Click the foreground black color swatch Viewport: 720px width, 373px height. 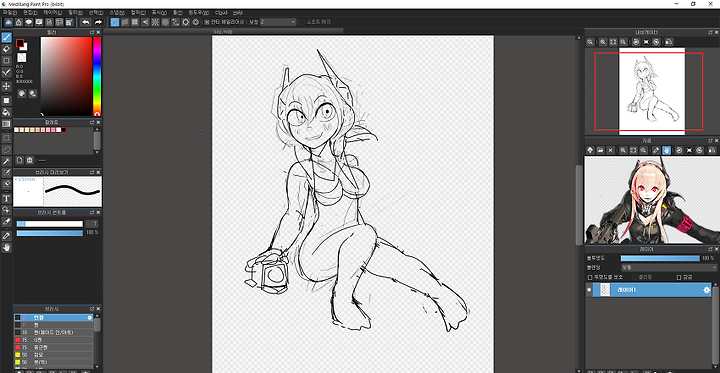pos(20,43)
